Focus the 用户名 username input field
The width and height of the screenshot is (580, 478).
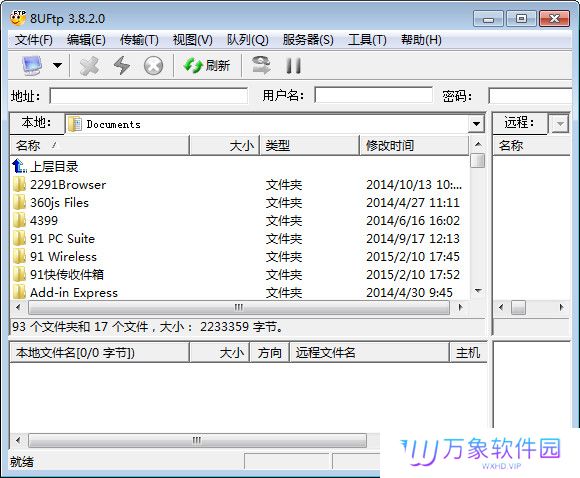[x=373, y=95]
